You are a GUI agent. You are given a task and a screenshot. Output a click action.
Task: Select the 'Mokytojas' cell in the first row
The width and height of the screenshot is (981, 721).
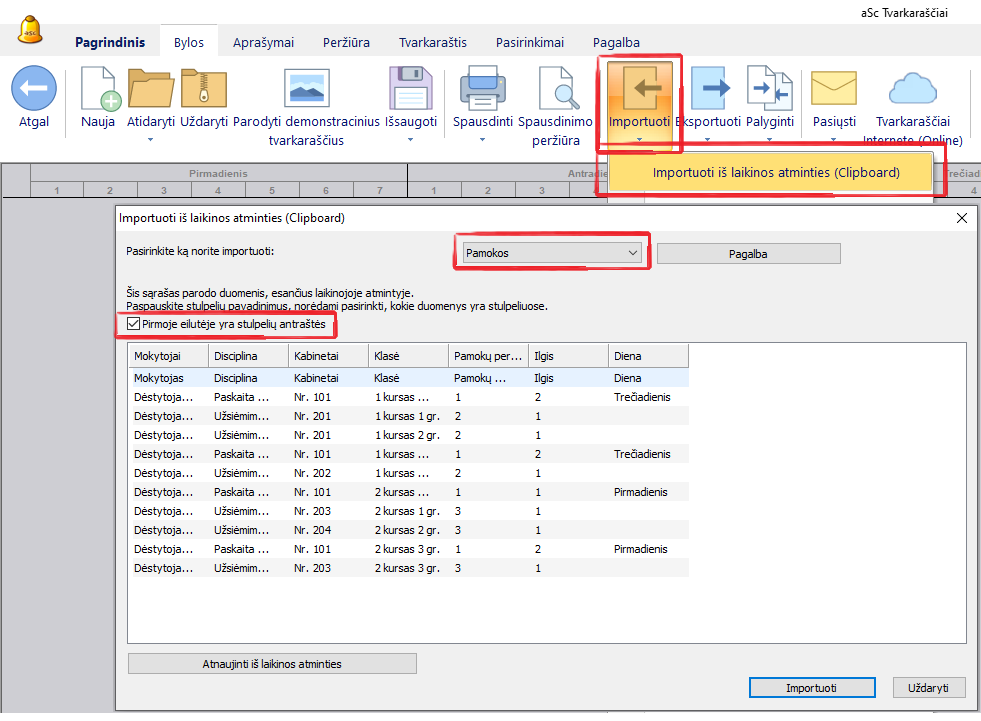point(159,378)
